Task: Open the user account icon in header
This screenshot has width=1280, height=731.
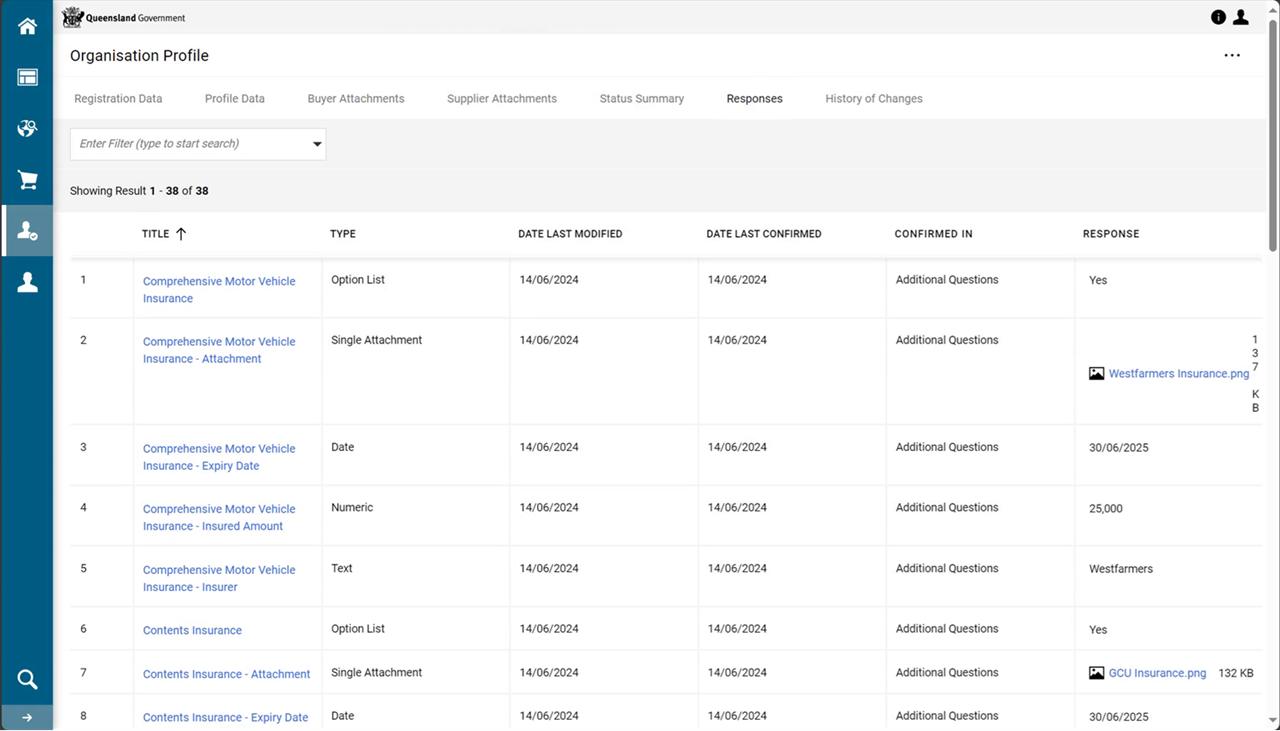Action: click(x=1241, y=17)
